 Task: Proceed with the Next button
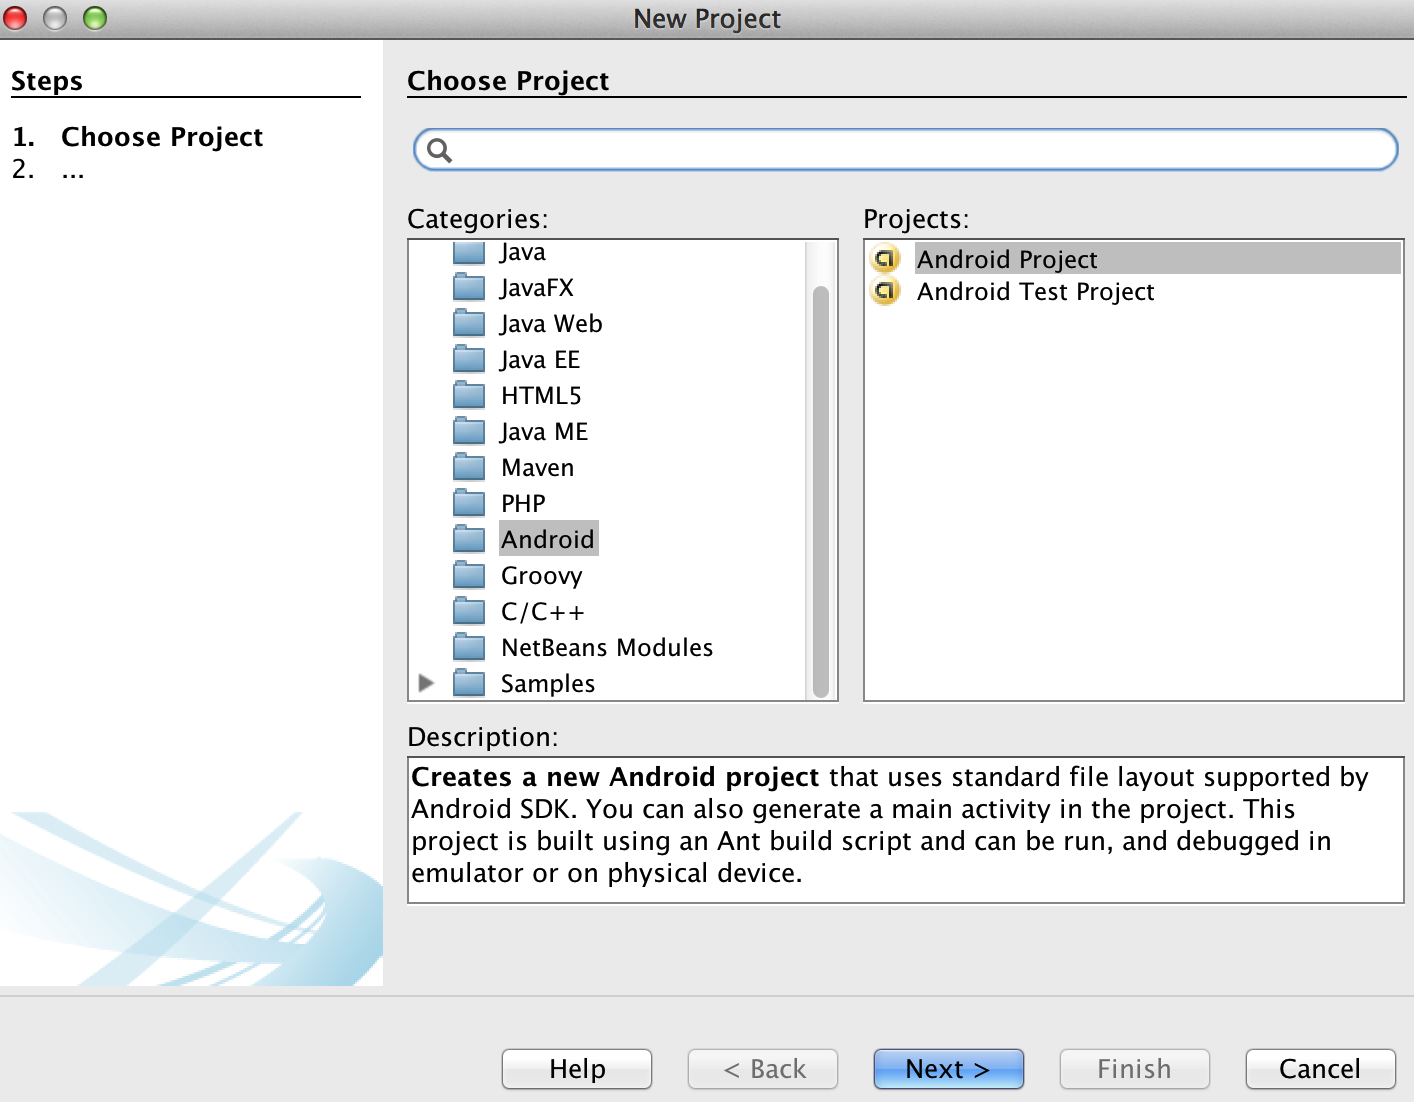click(949, 1069)
